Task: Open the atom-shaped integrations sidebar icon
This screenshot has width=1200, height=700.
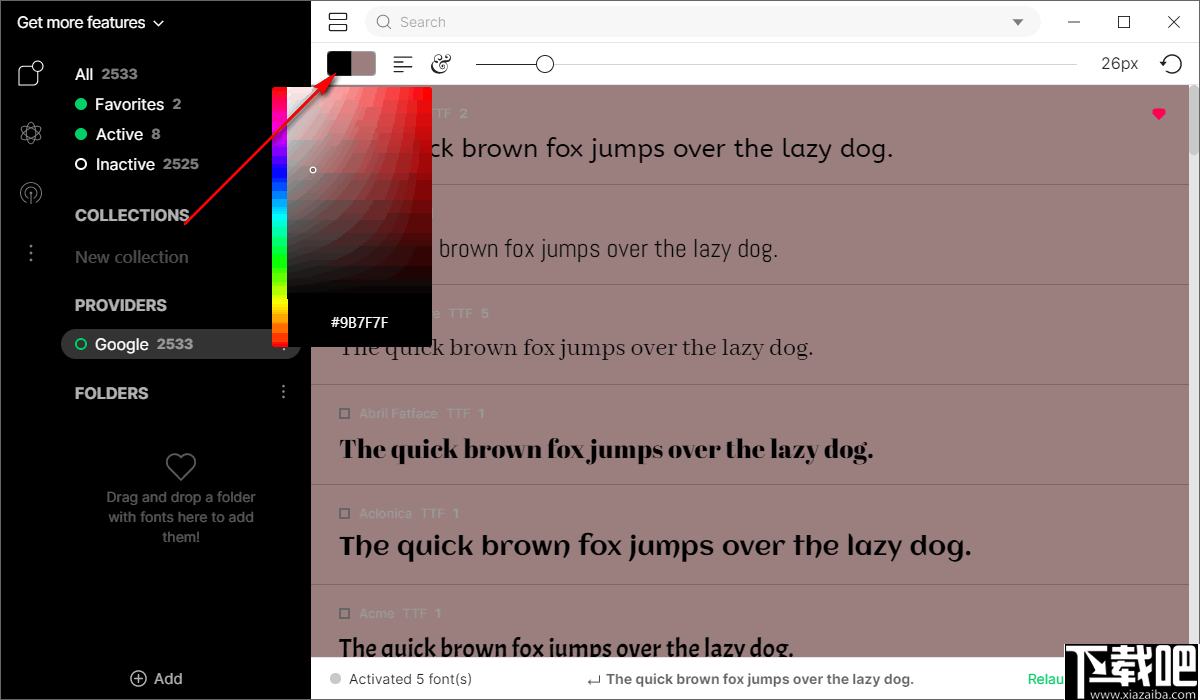Action: 31,133
